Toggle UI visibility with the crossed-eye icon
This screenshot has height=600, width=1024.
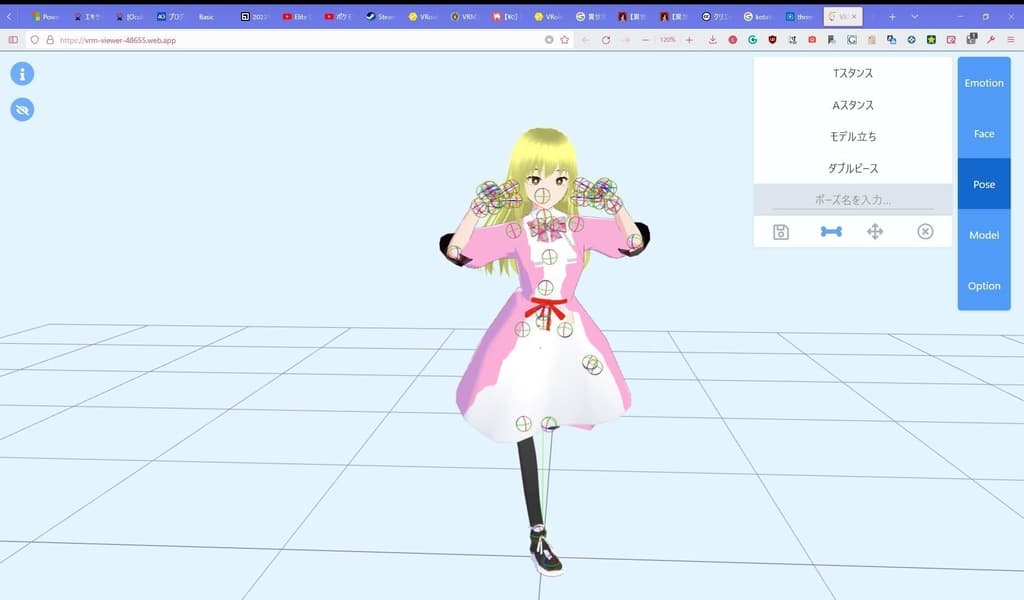pyautogui.click(x=22, y=110)
